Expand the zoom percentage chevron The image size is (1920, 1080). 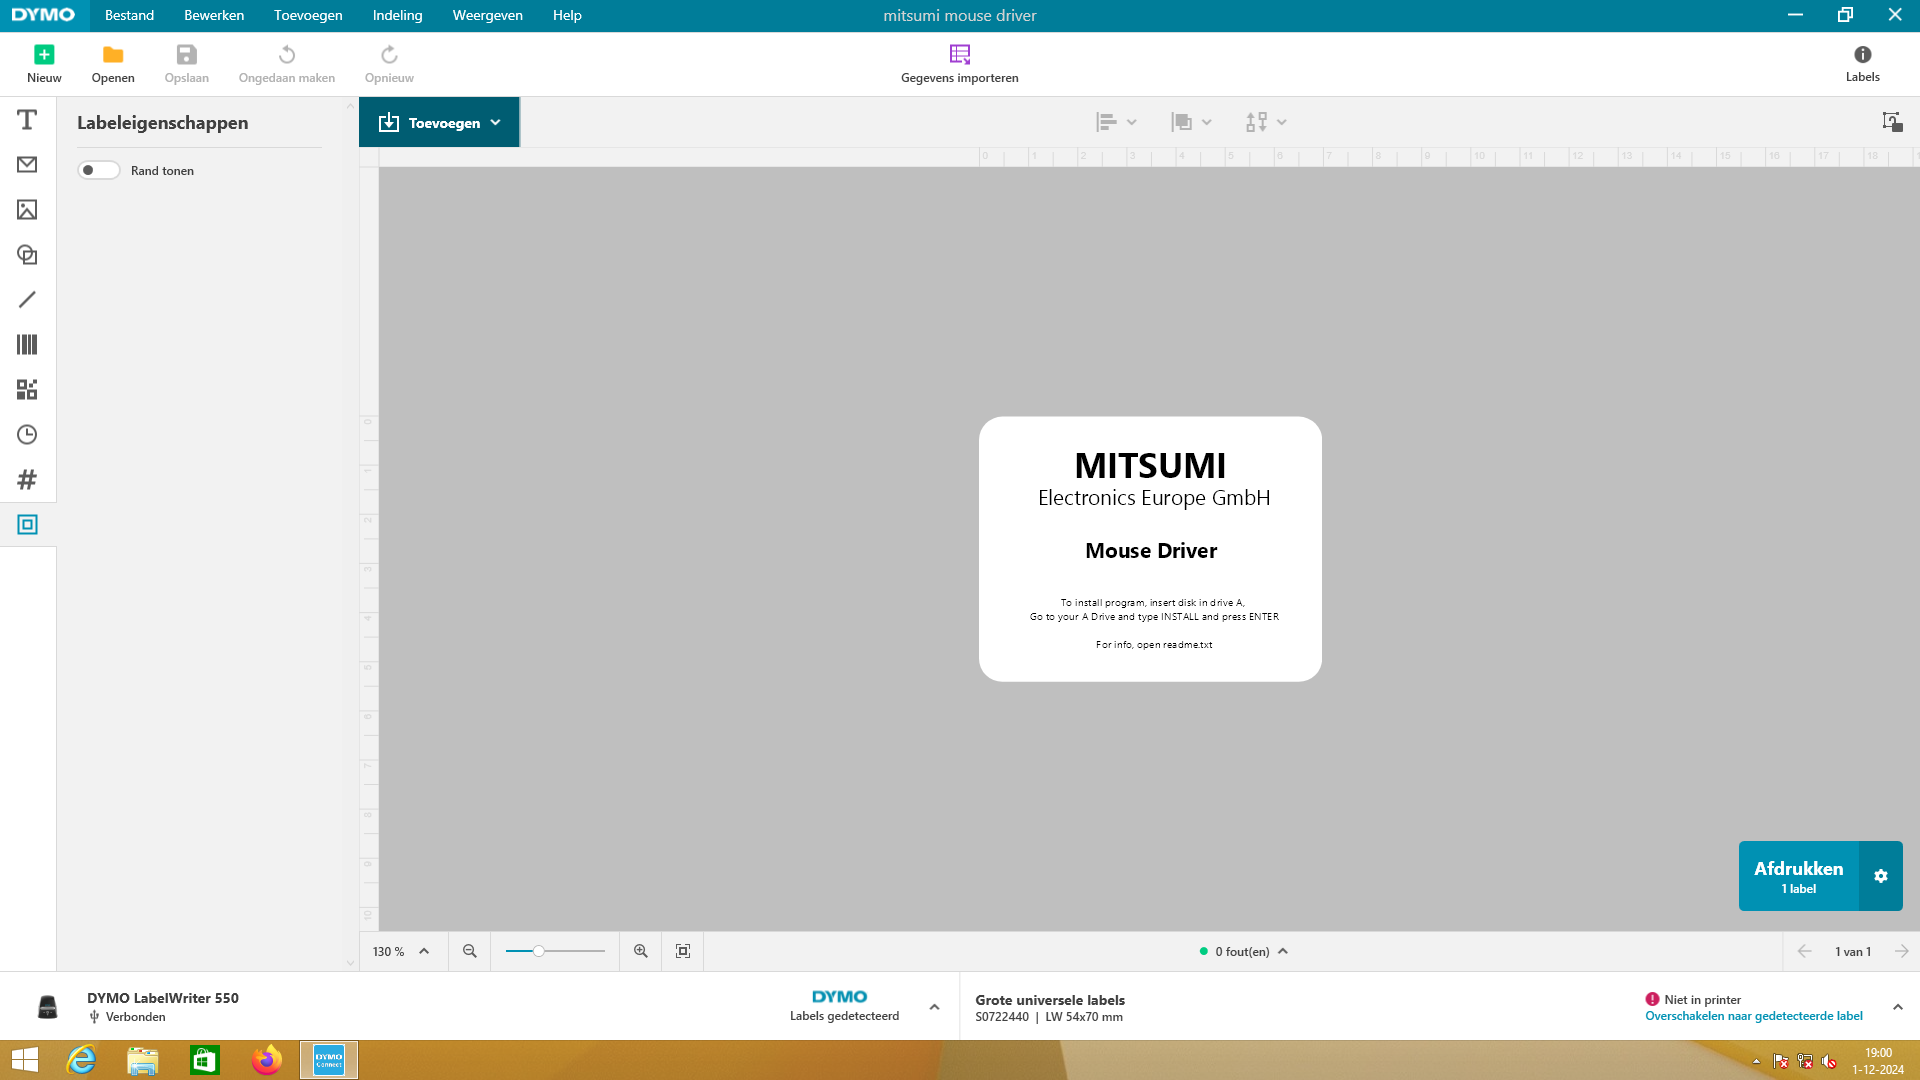(424, 951)
